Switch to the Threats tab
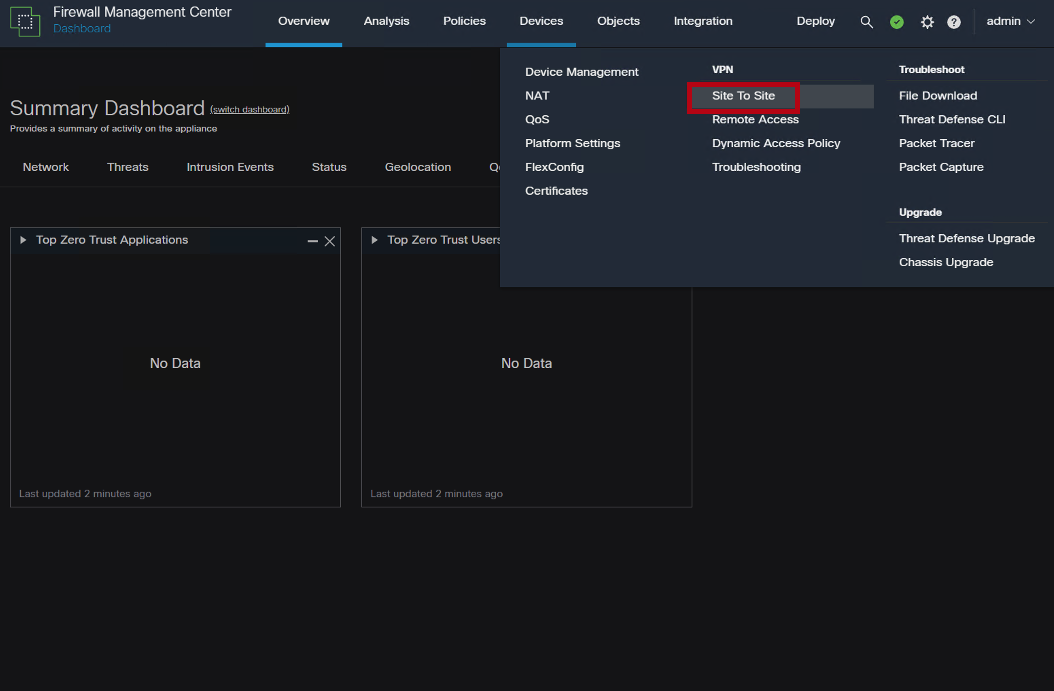Viewport: 1054px width, 691px height. click(x=128, y=167)
